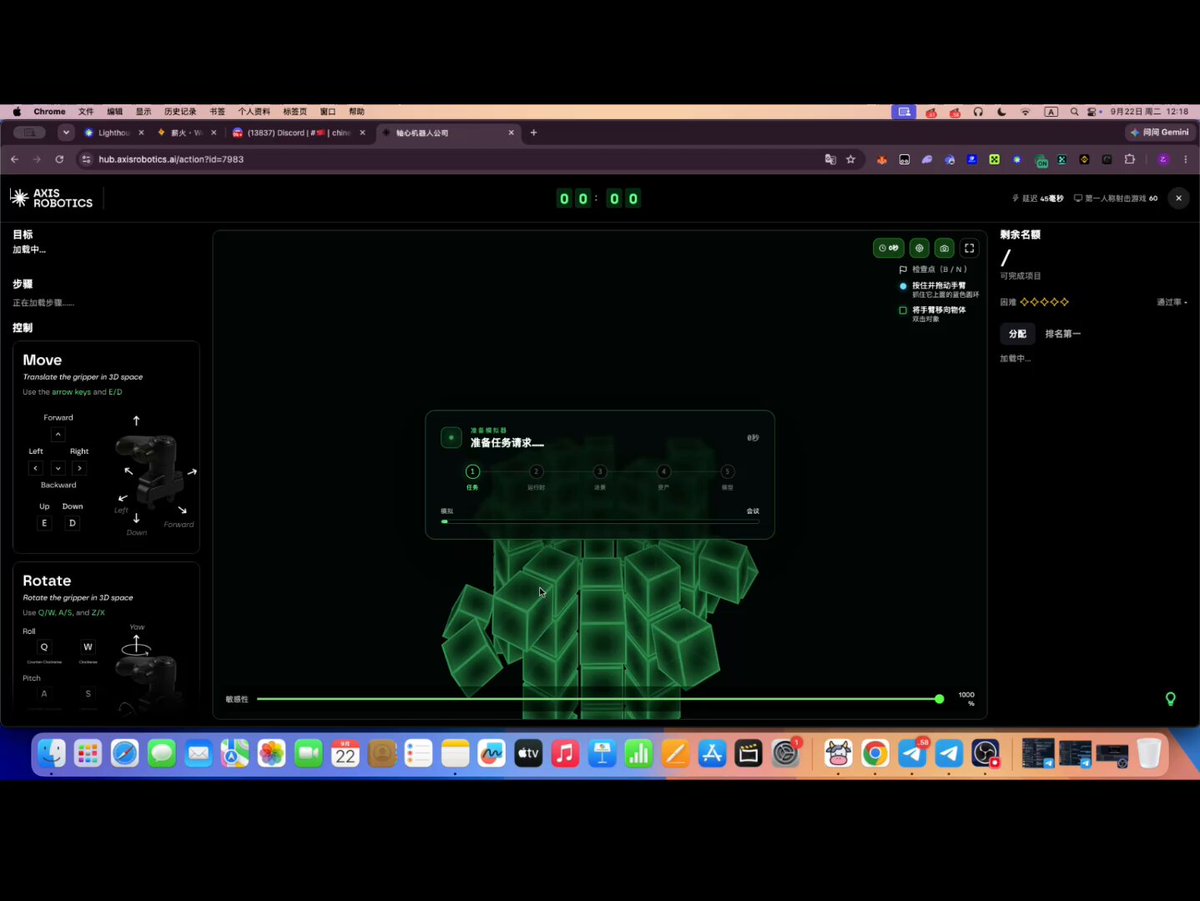The width and height of the screenshot is (1200, 901).
Task: Open Finder from the Dock
Action: pyautogui.click(x=51, y=753)
